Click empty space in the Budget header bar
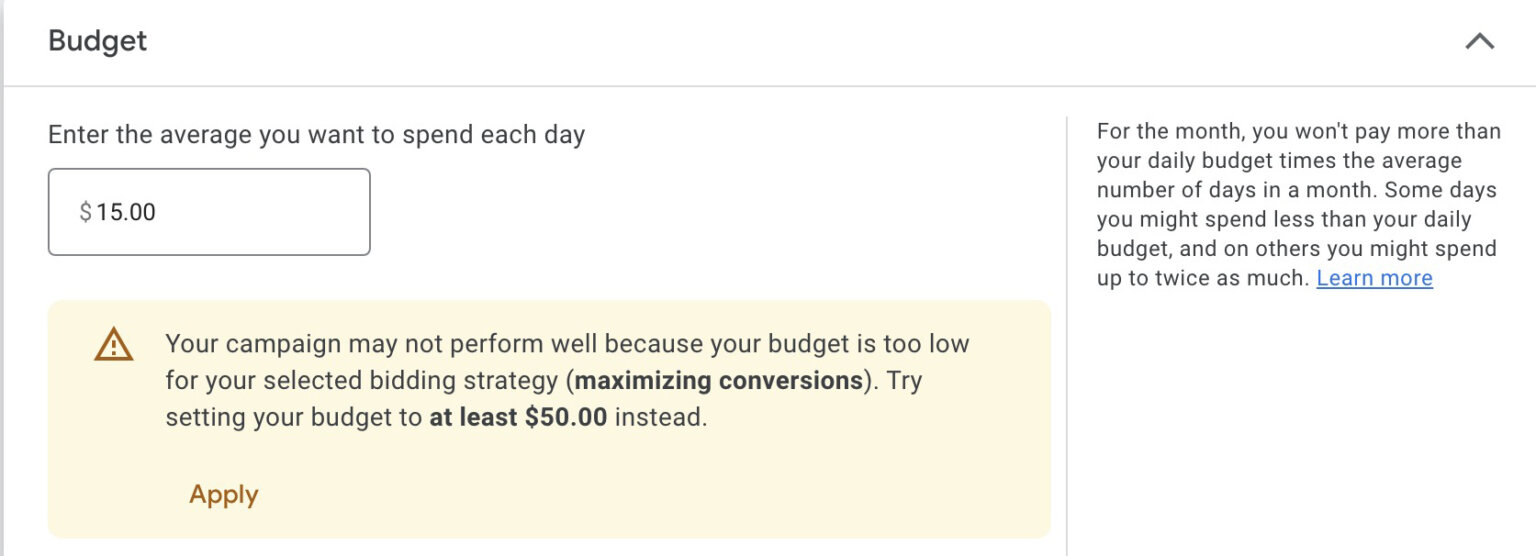 (x=800, y=42)
